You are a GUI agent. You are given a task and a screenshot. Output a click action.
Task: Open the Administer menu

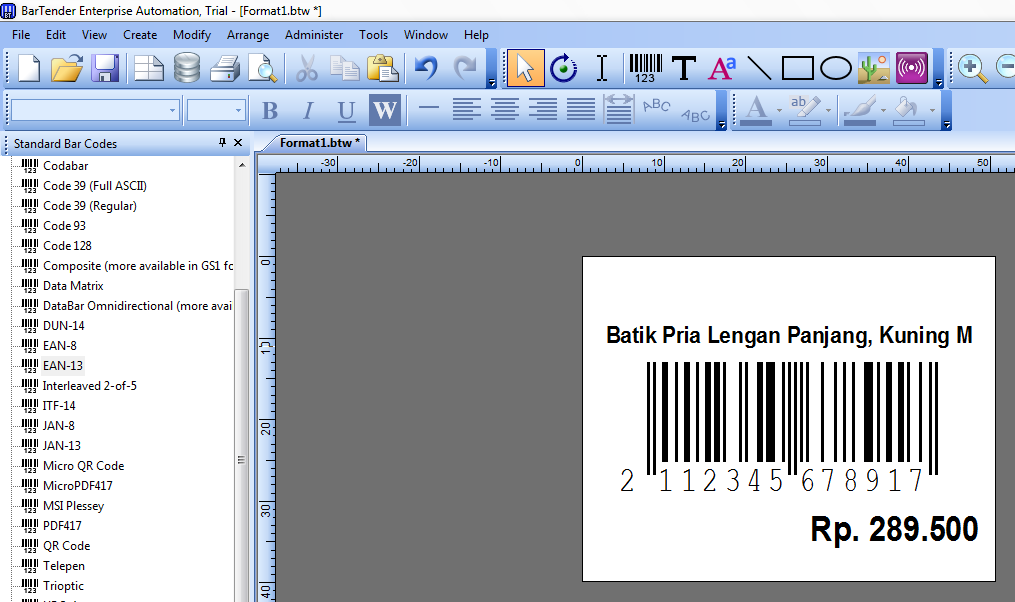[314, 35]
